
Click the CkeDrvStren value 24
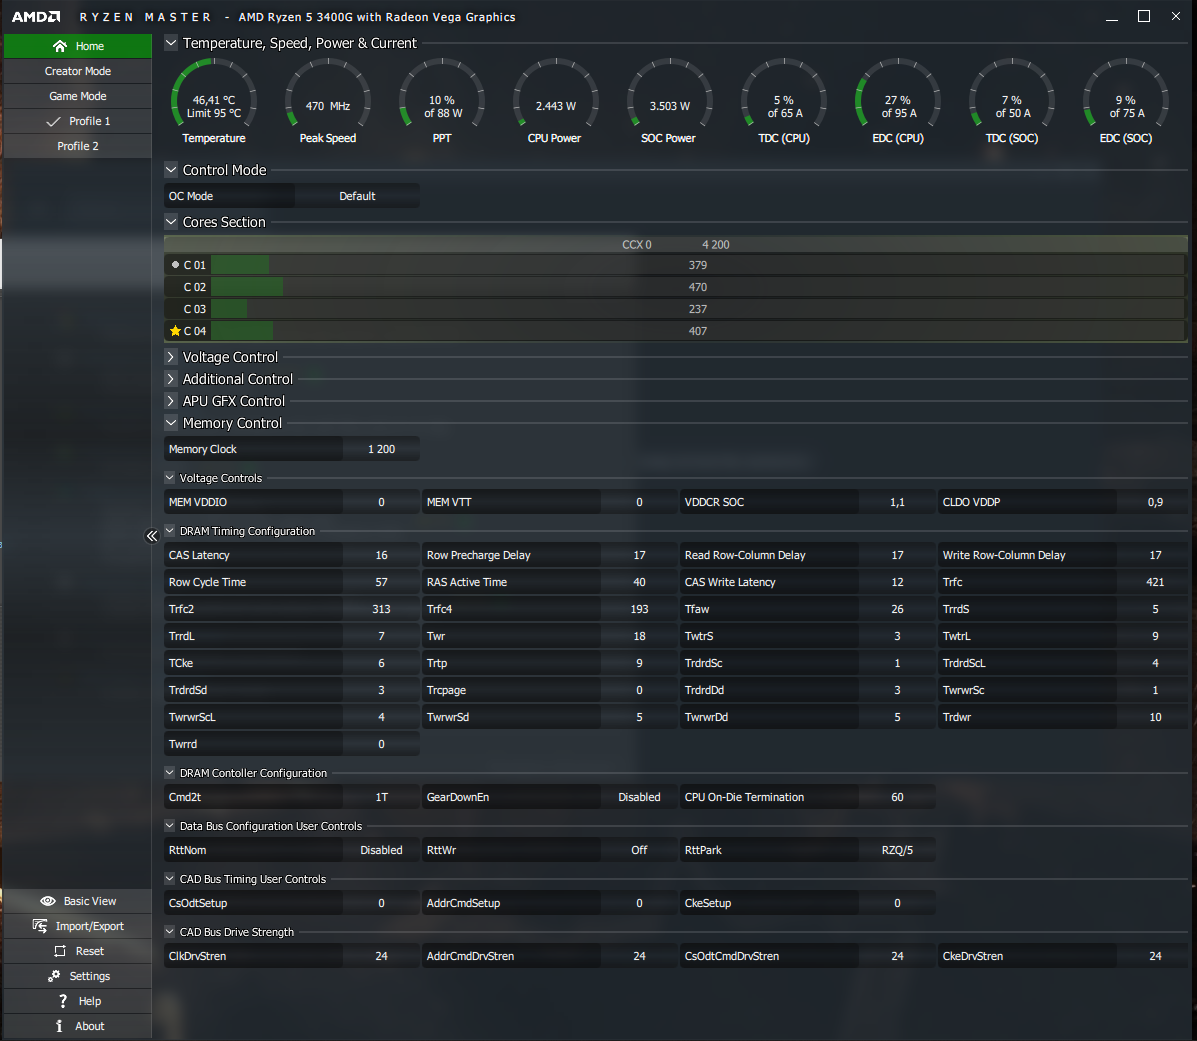pos(1155,956)
